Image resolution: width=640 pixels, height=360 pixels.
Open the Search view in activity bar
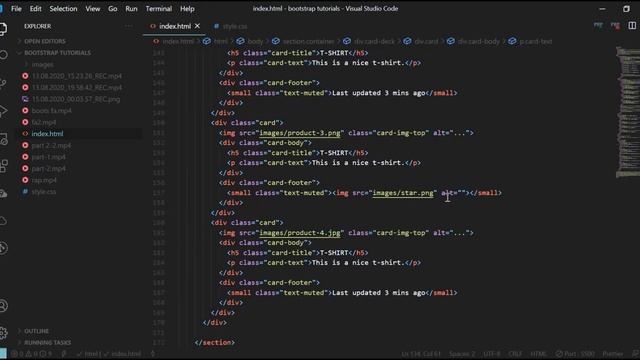coord(3,55)
